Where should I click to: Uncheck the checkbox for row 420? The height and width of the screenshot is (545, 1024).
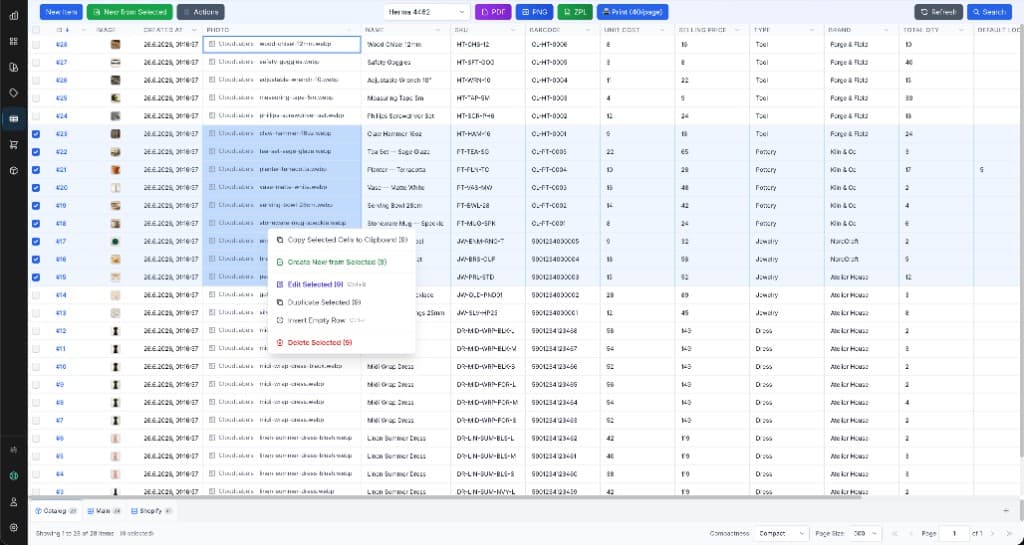tap(36, 187)
